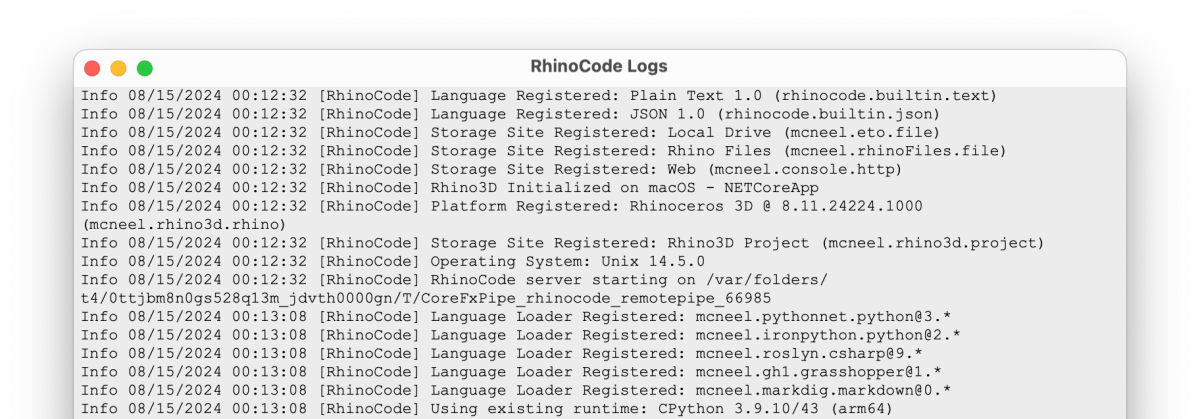
Task: Maximize the RhinoCode Logs window with green button
Action: 145,68
